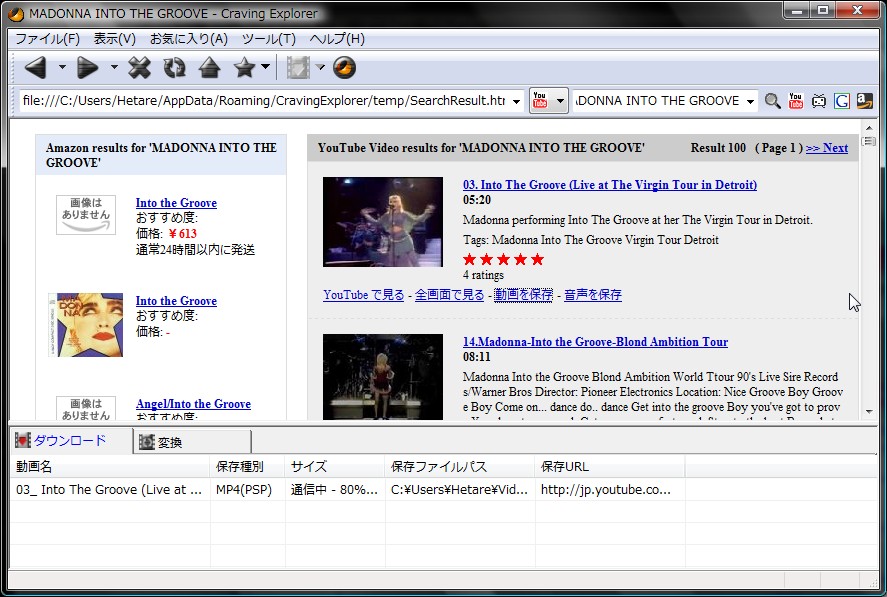Screen dimensions: 887x597
Task: Click the film strip video icon in toolbar
Action: click(x=298, y=68)
